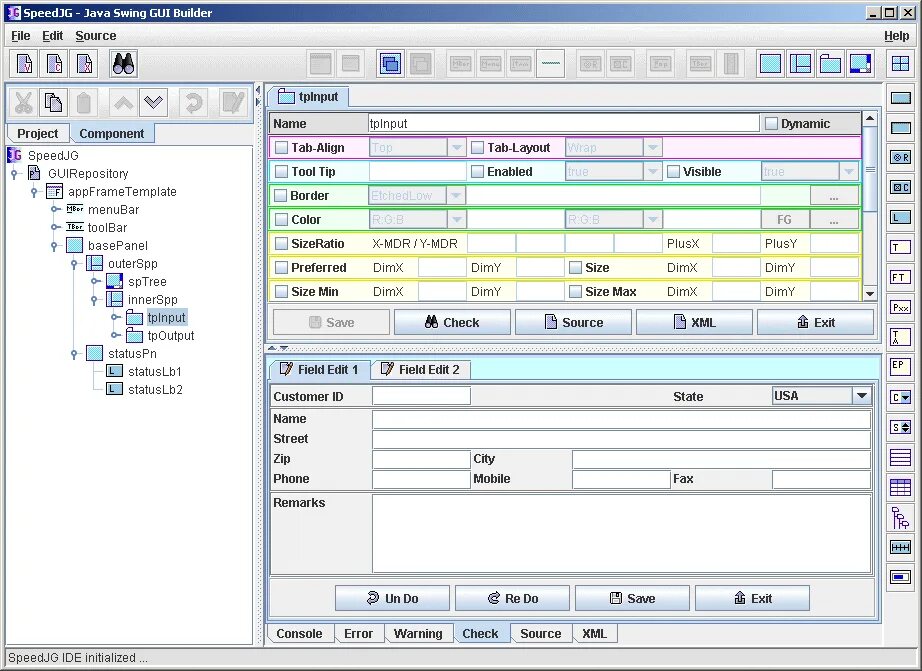Viewport: 922px width, 671px height.
Task: Collapse the basePanel node handle
Action: (x=54, y=246)
